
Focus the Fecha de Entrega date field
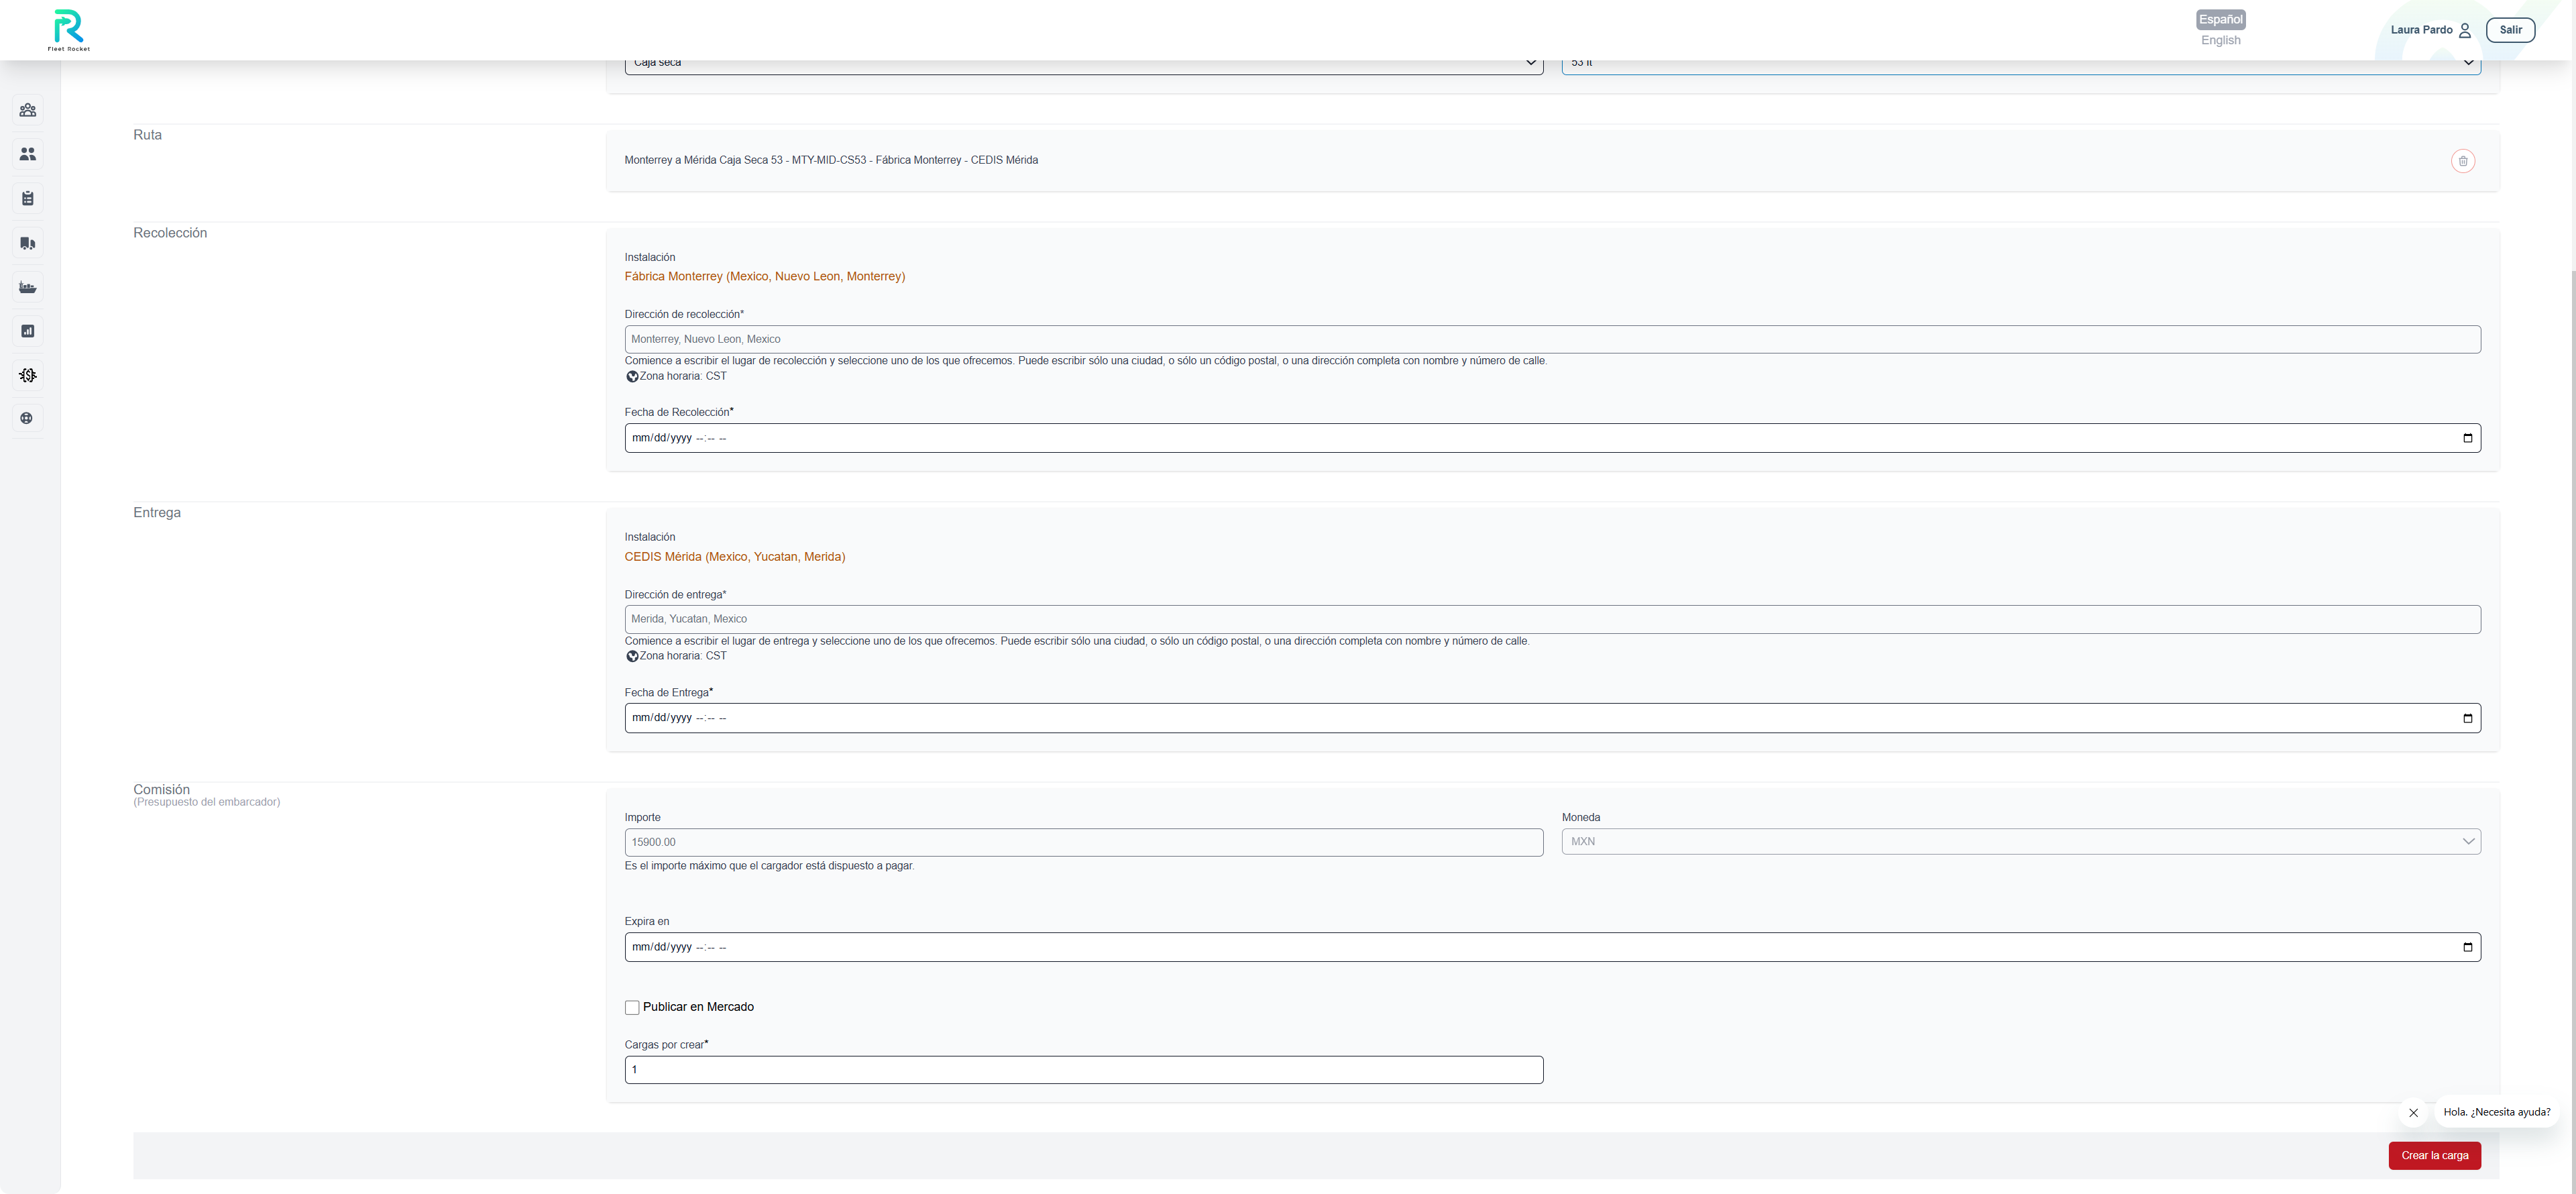1552,718
